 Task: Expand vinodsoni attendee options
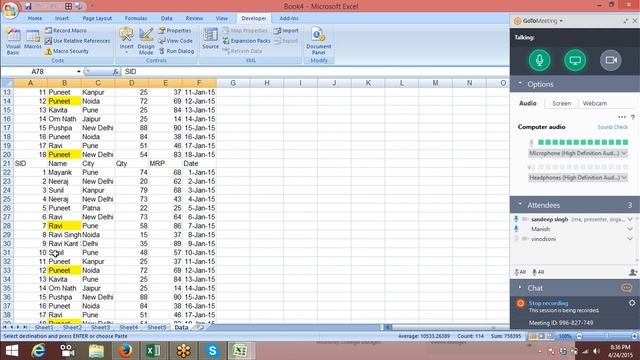630,239
